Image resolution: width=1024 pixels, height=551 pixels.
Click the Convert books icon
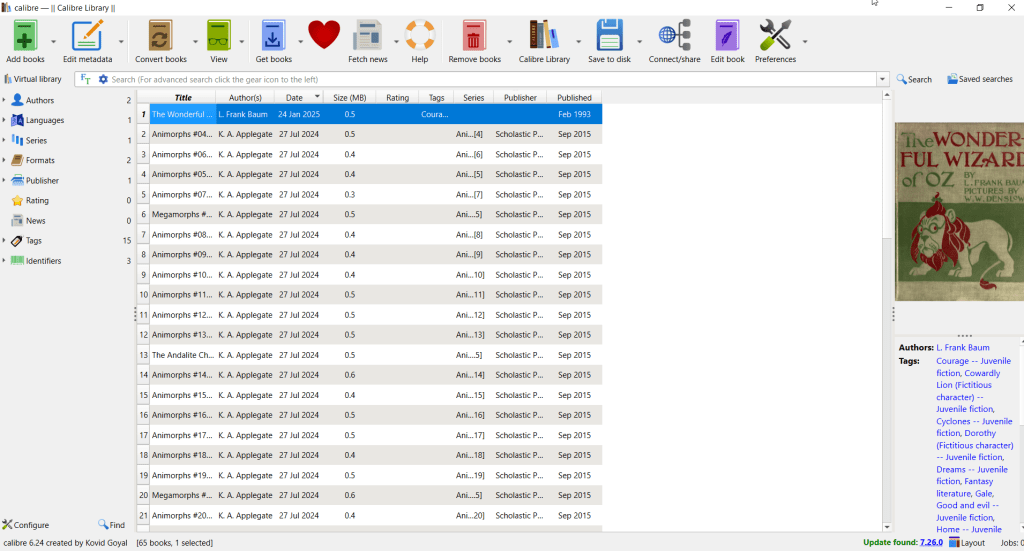[x=160, y=36]
